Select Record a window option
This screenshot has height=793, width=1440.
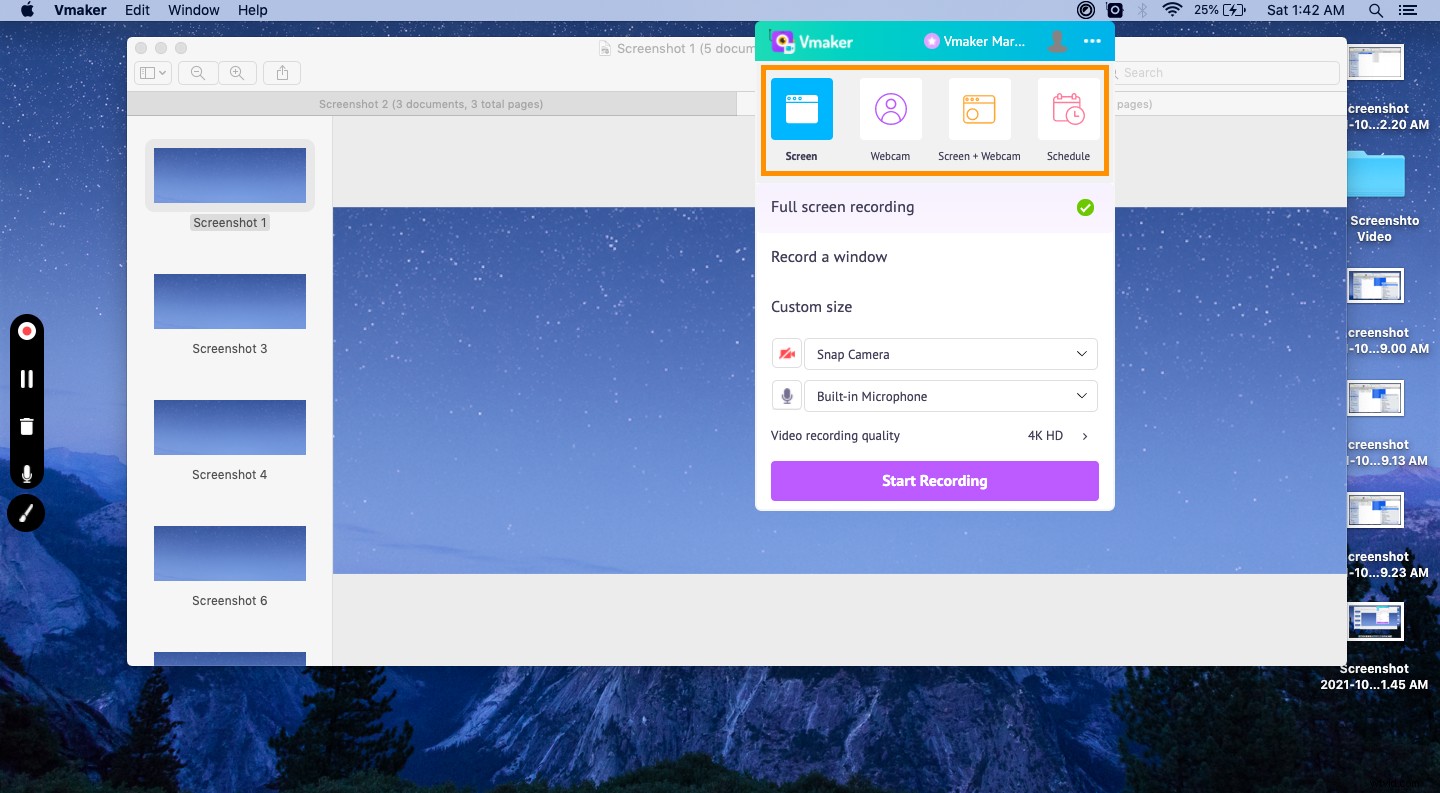828,257
